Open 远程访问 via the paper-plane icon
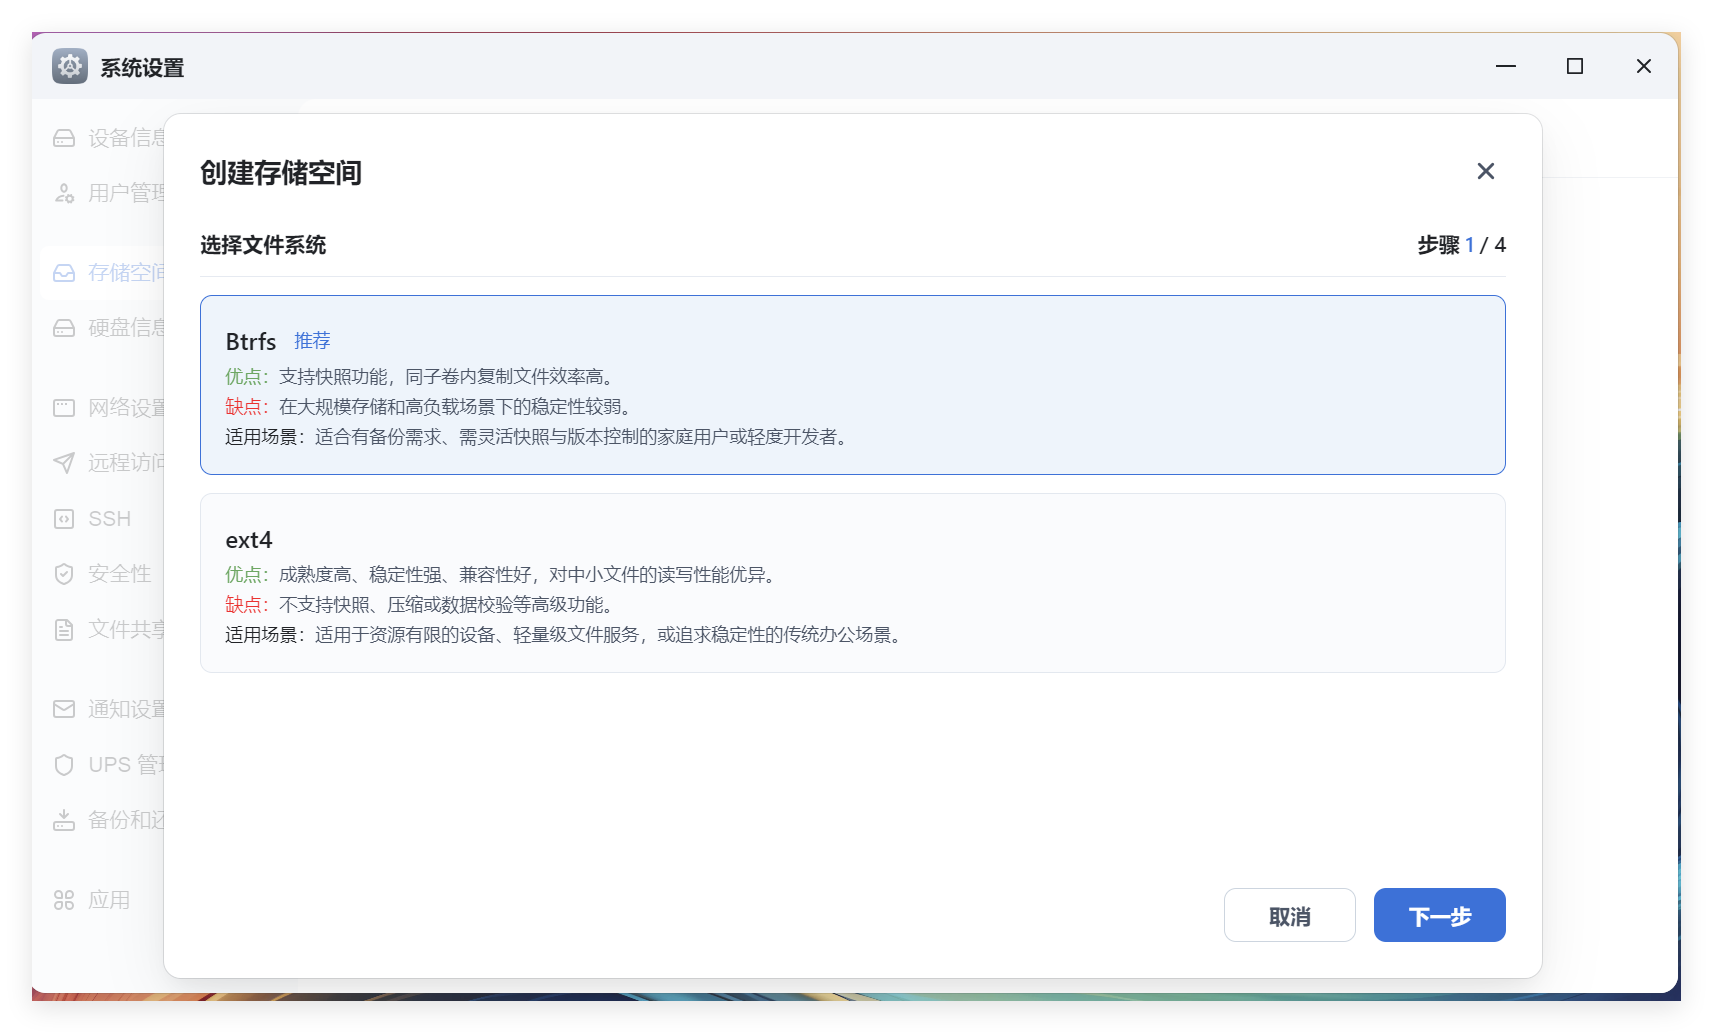 click(x=64, y=463)
